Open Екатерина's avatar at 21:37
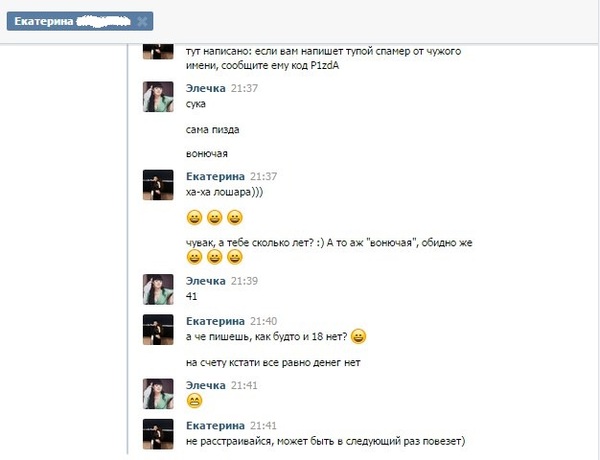The height and width of the screenshot is (460, 600). point(158,185)
